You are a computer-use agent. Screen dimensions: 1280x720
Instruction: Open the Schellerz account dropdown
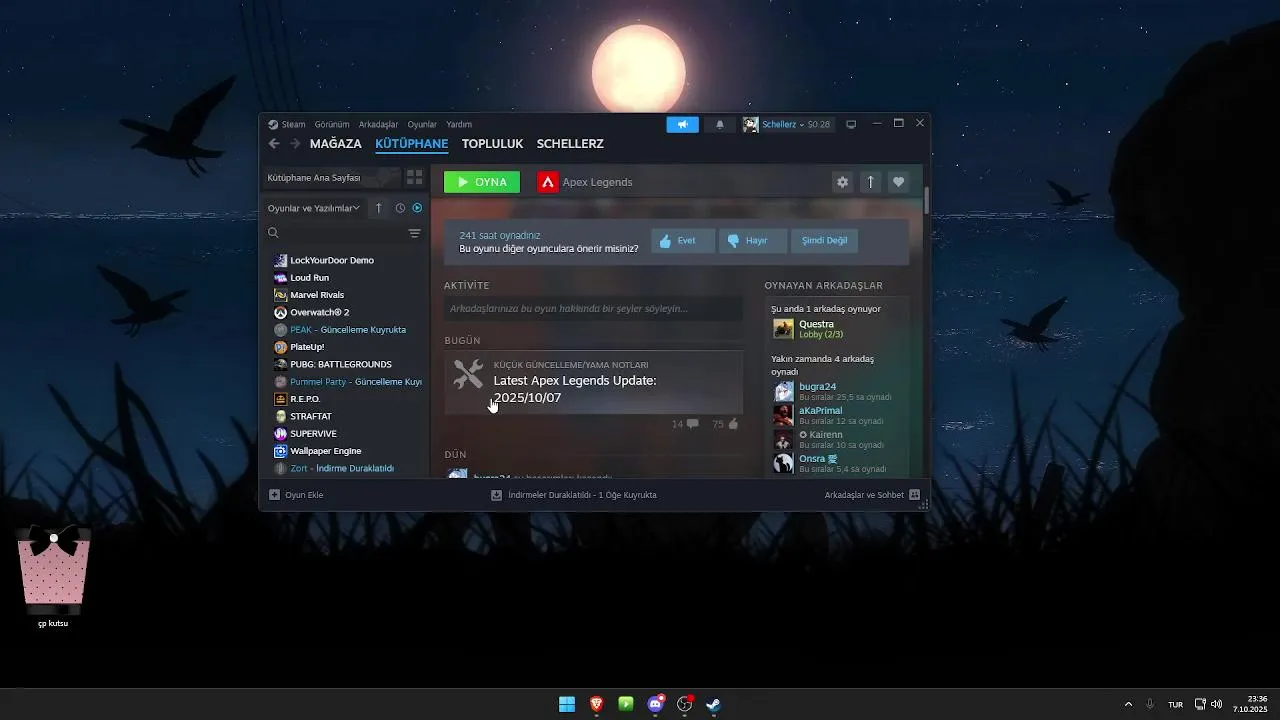coord(783,125)
